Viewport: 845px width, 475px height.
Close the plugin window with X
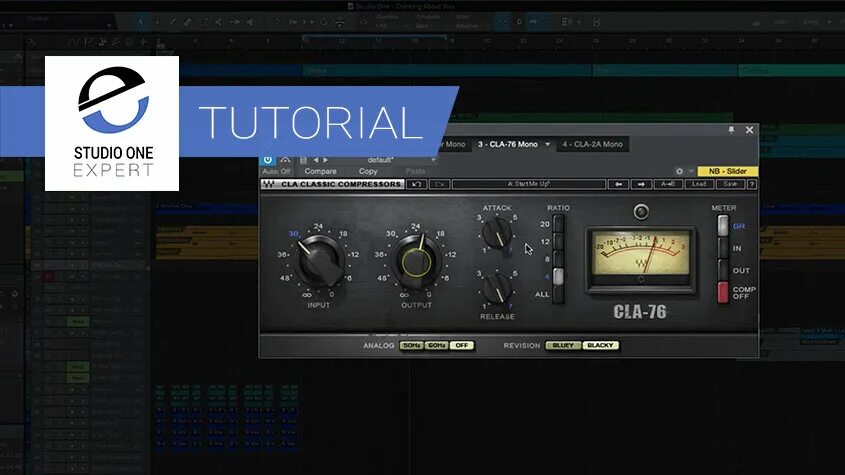pyautogui.click(x=749, y=130)
